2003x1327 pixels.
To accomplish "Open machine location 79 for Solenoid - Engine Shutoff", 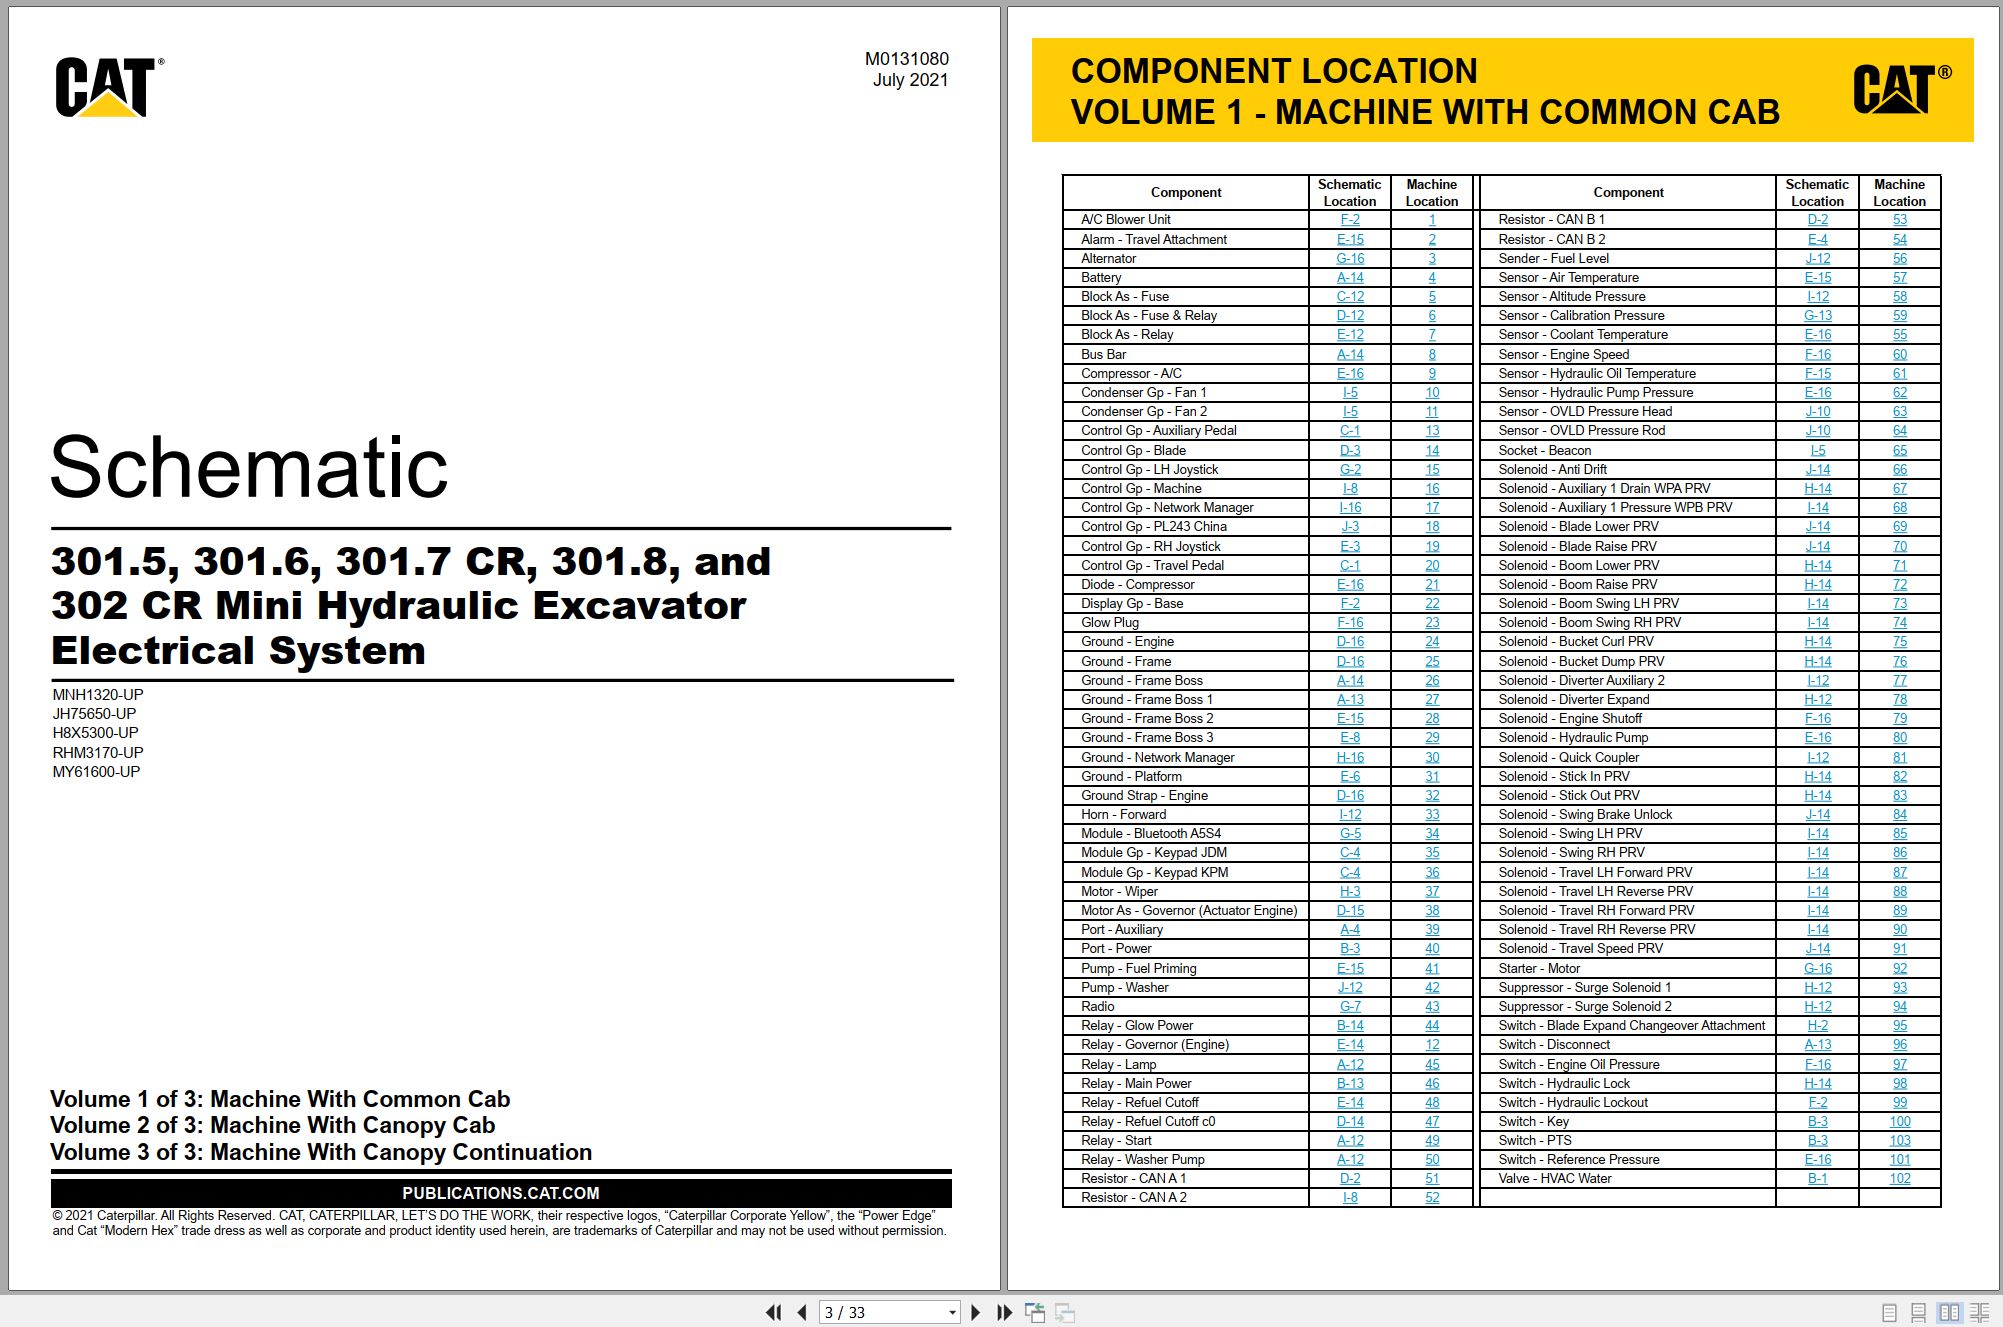I will 1899,718.
